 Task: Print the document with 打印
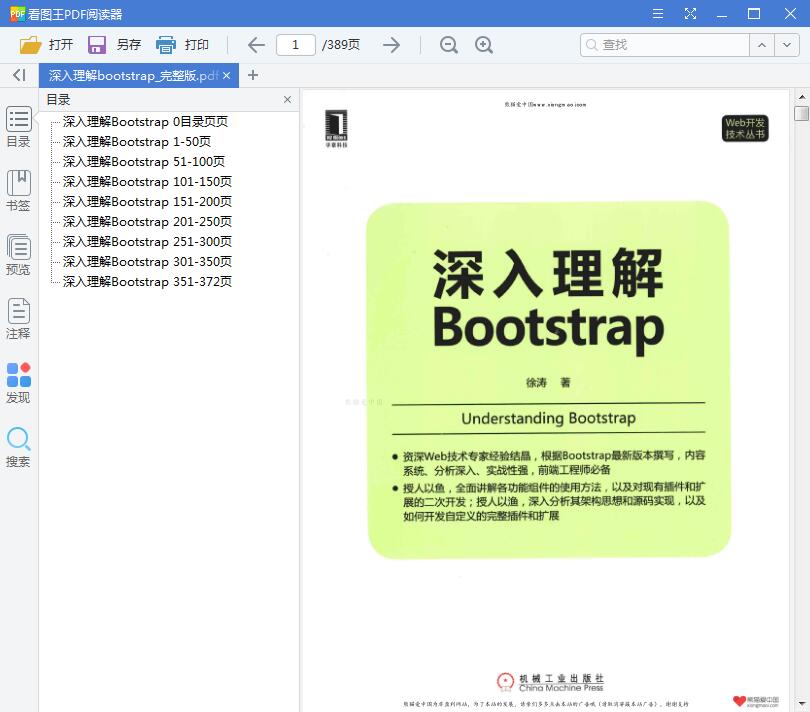click(182, 45)
